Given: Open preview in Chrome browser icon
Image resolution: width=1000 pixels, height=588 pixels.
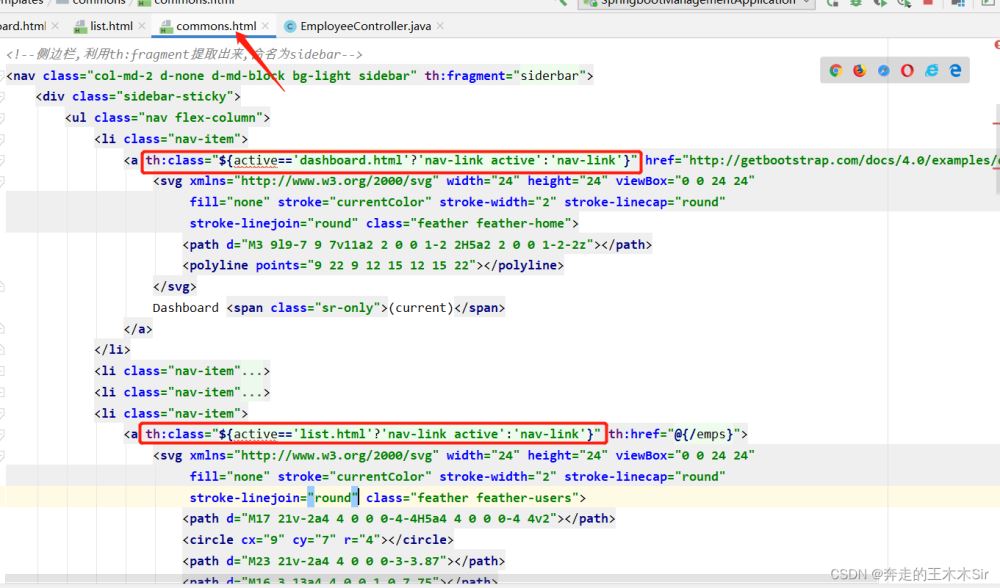Looking at the screenshot, I should coord(836,70).
